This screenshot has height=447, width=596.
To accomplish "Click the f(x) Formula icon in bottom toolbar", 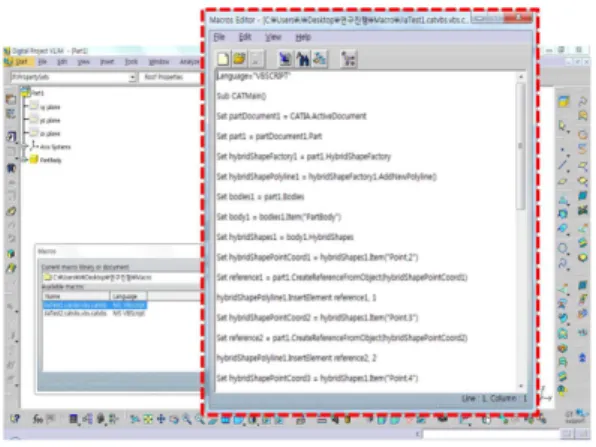I will click(x=37, y=419).
